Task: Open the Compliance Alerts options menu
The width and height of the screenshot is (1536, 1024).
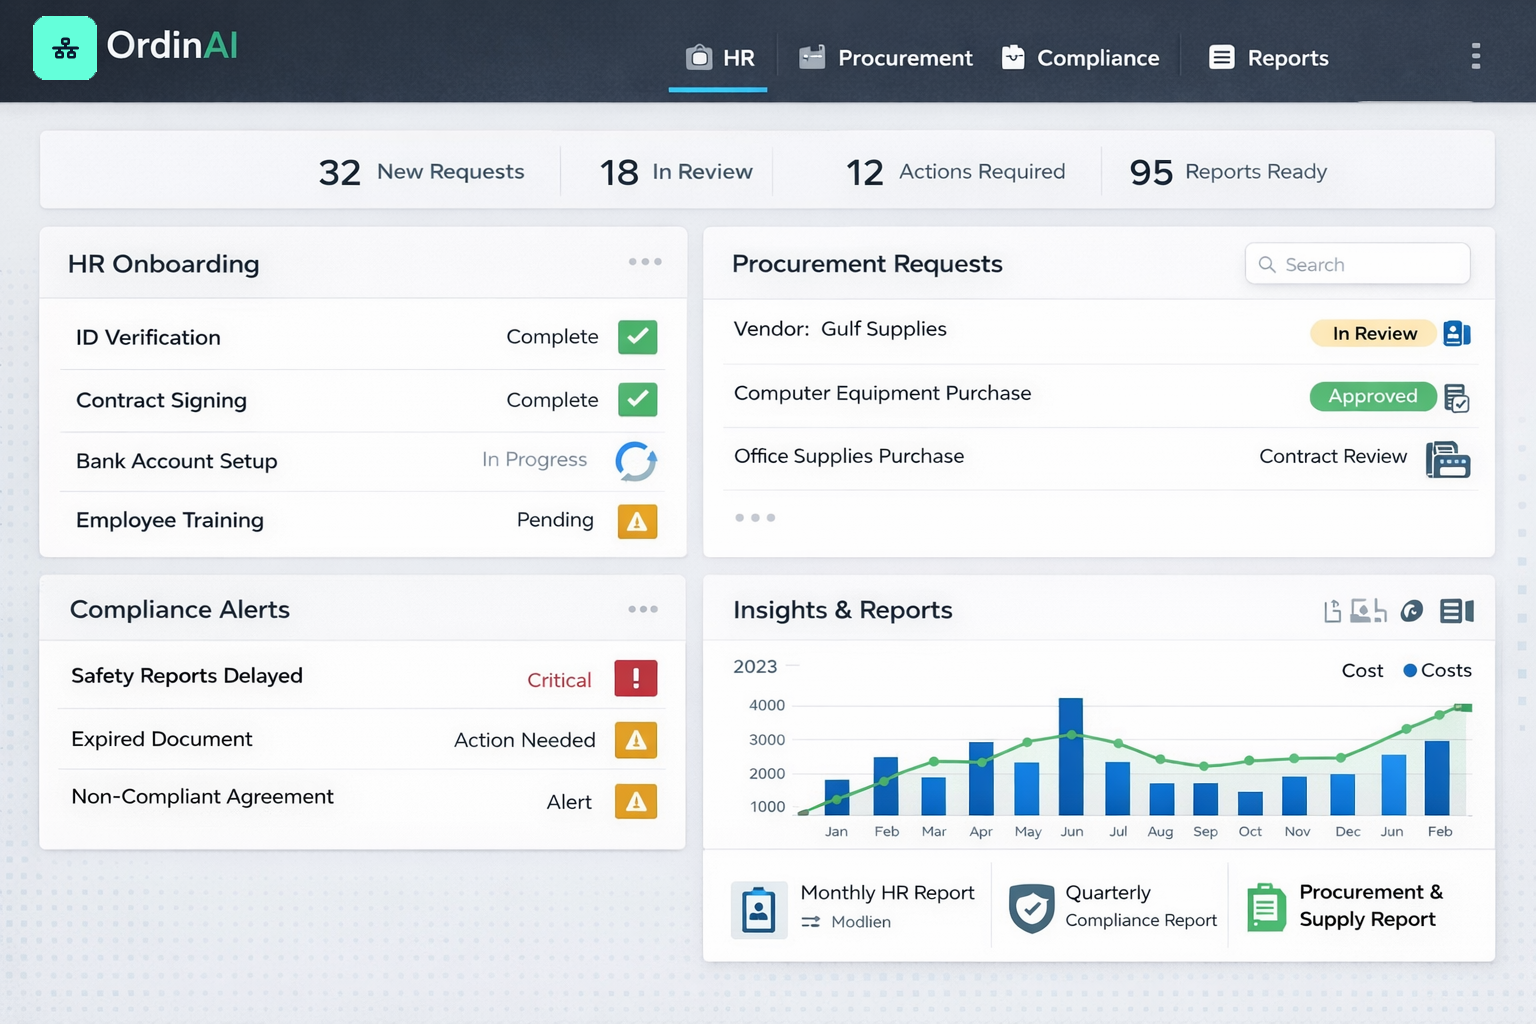Action: point(643,608)
